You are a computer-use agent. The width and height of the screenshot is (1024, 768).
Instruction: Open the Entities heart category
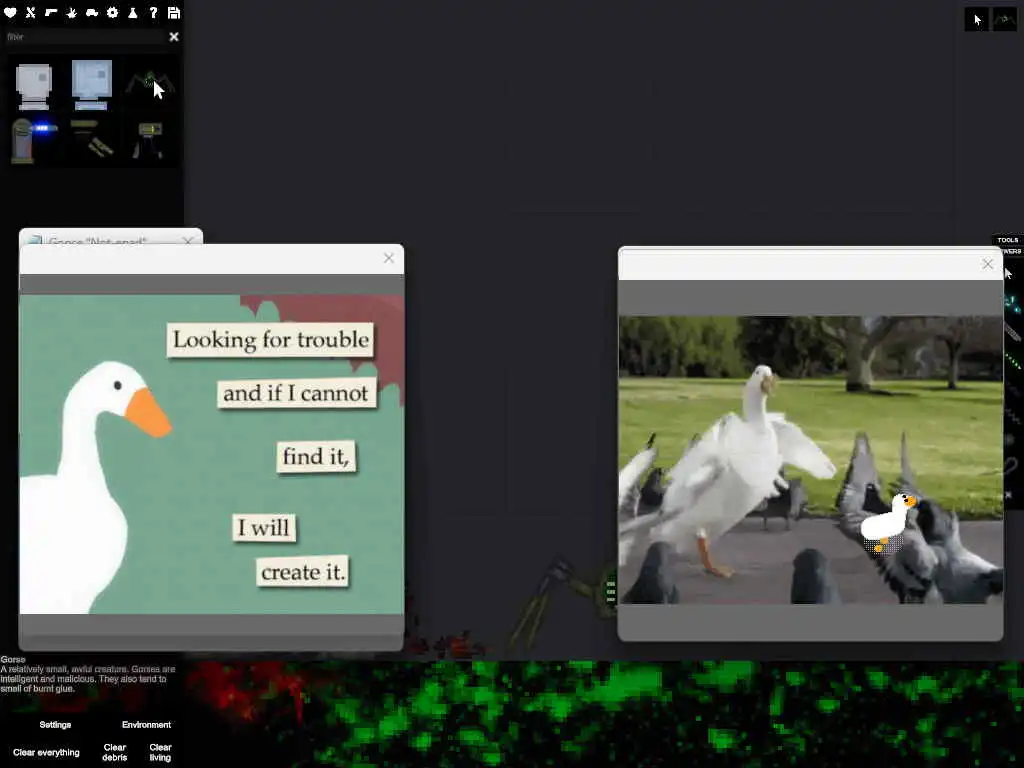click(x=10, y=12)
